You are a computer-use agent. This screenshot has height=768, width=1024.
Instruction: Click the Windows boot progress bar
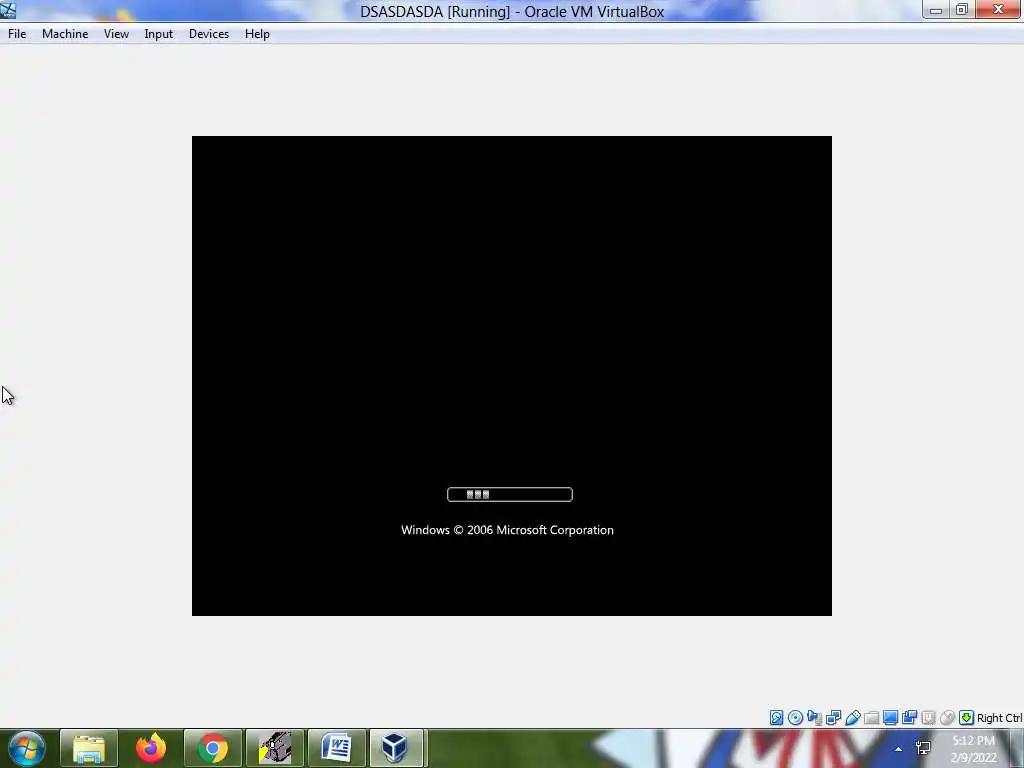(510, 494)
